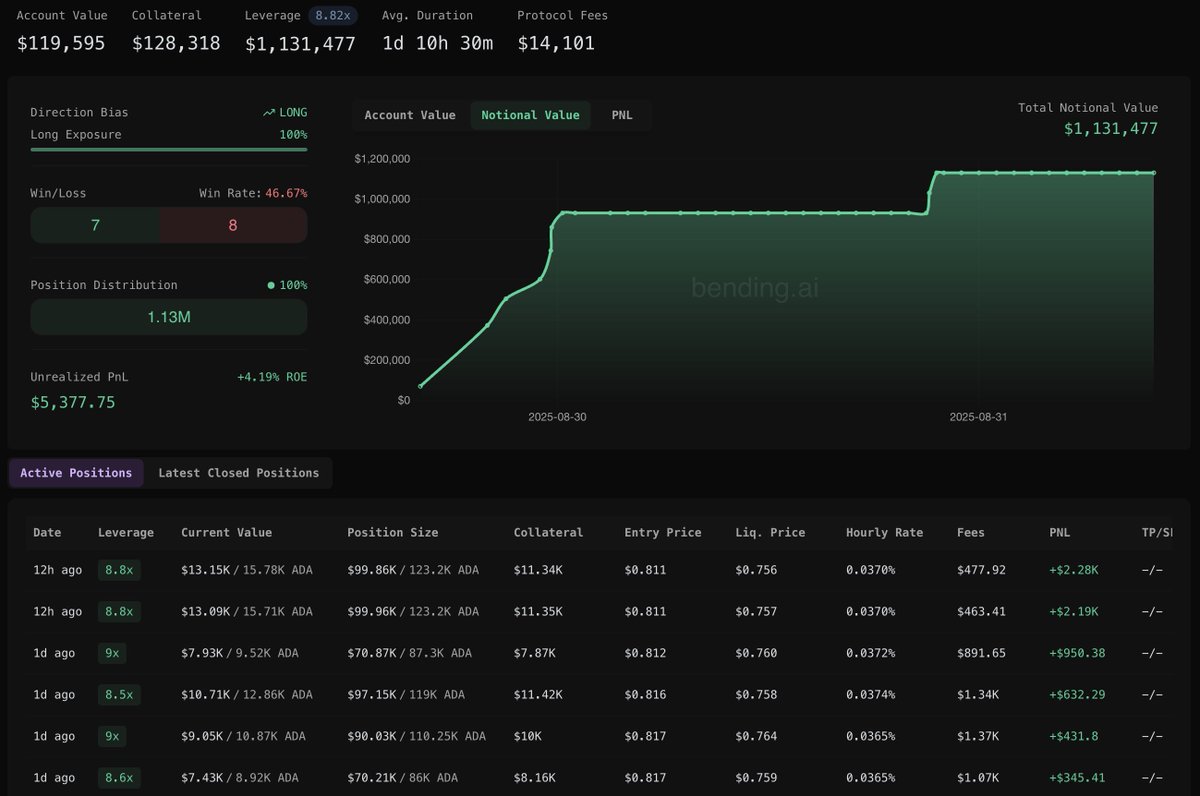Click the 7 wins segment
The width and height of the screenshot is (1200, 796).
pos(95,225)
